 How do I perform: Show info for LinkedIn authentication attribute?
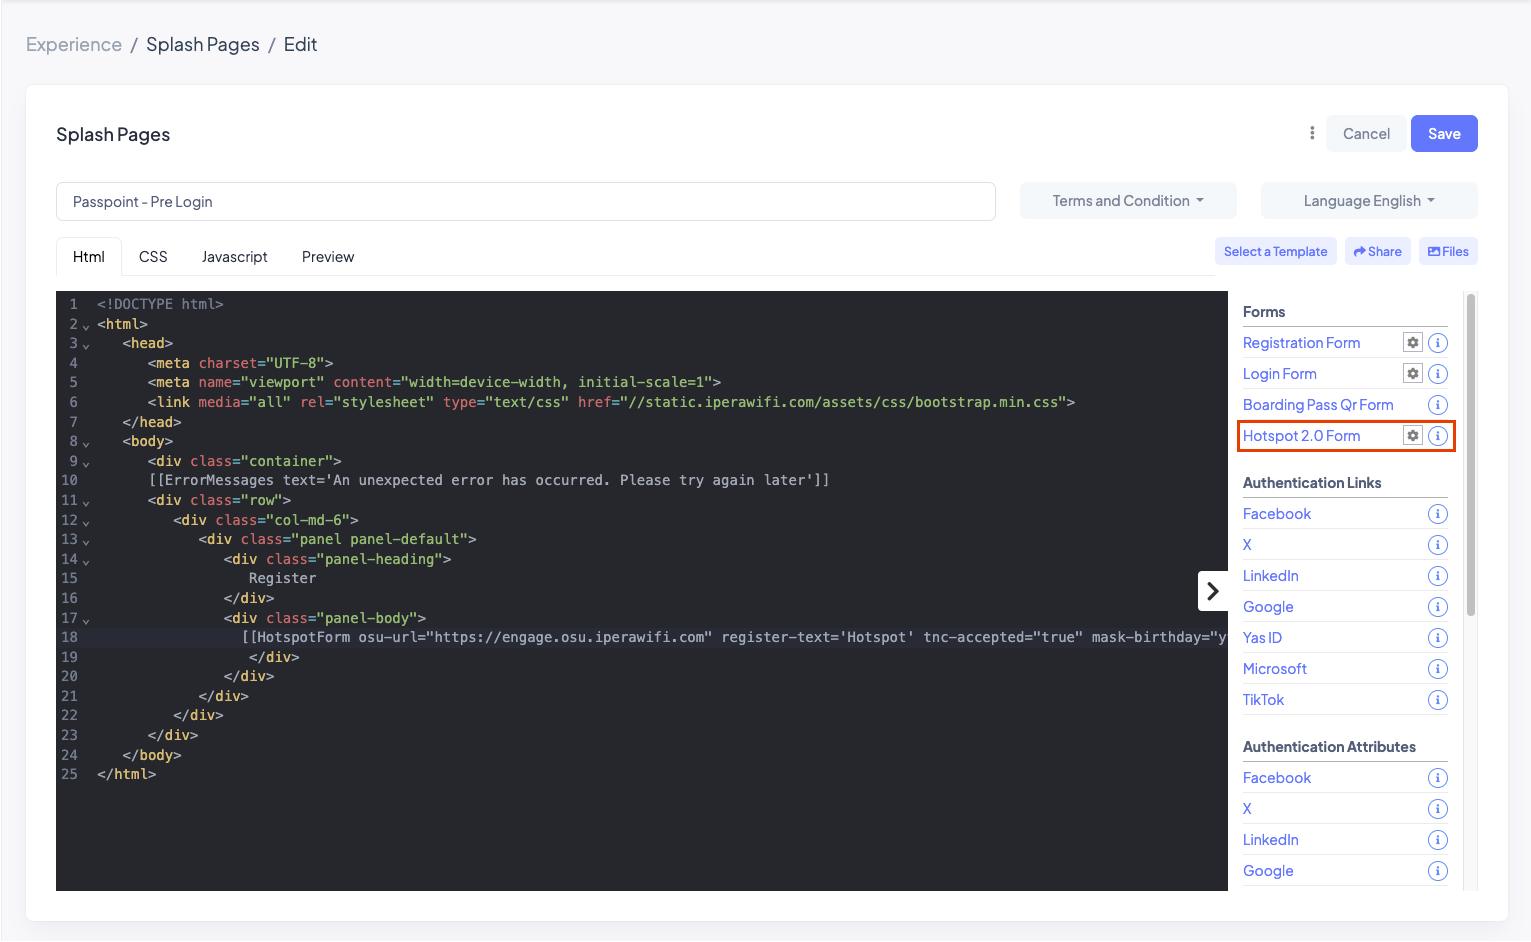[1437, 840]
